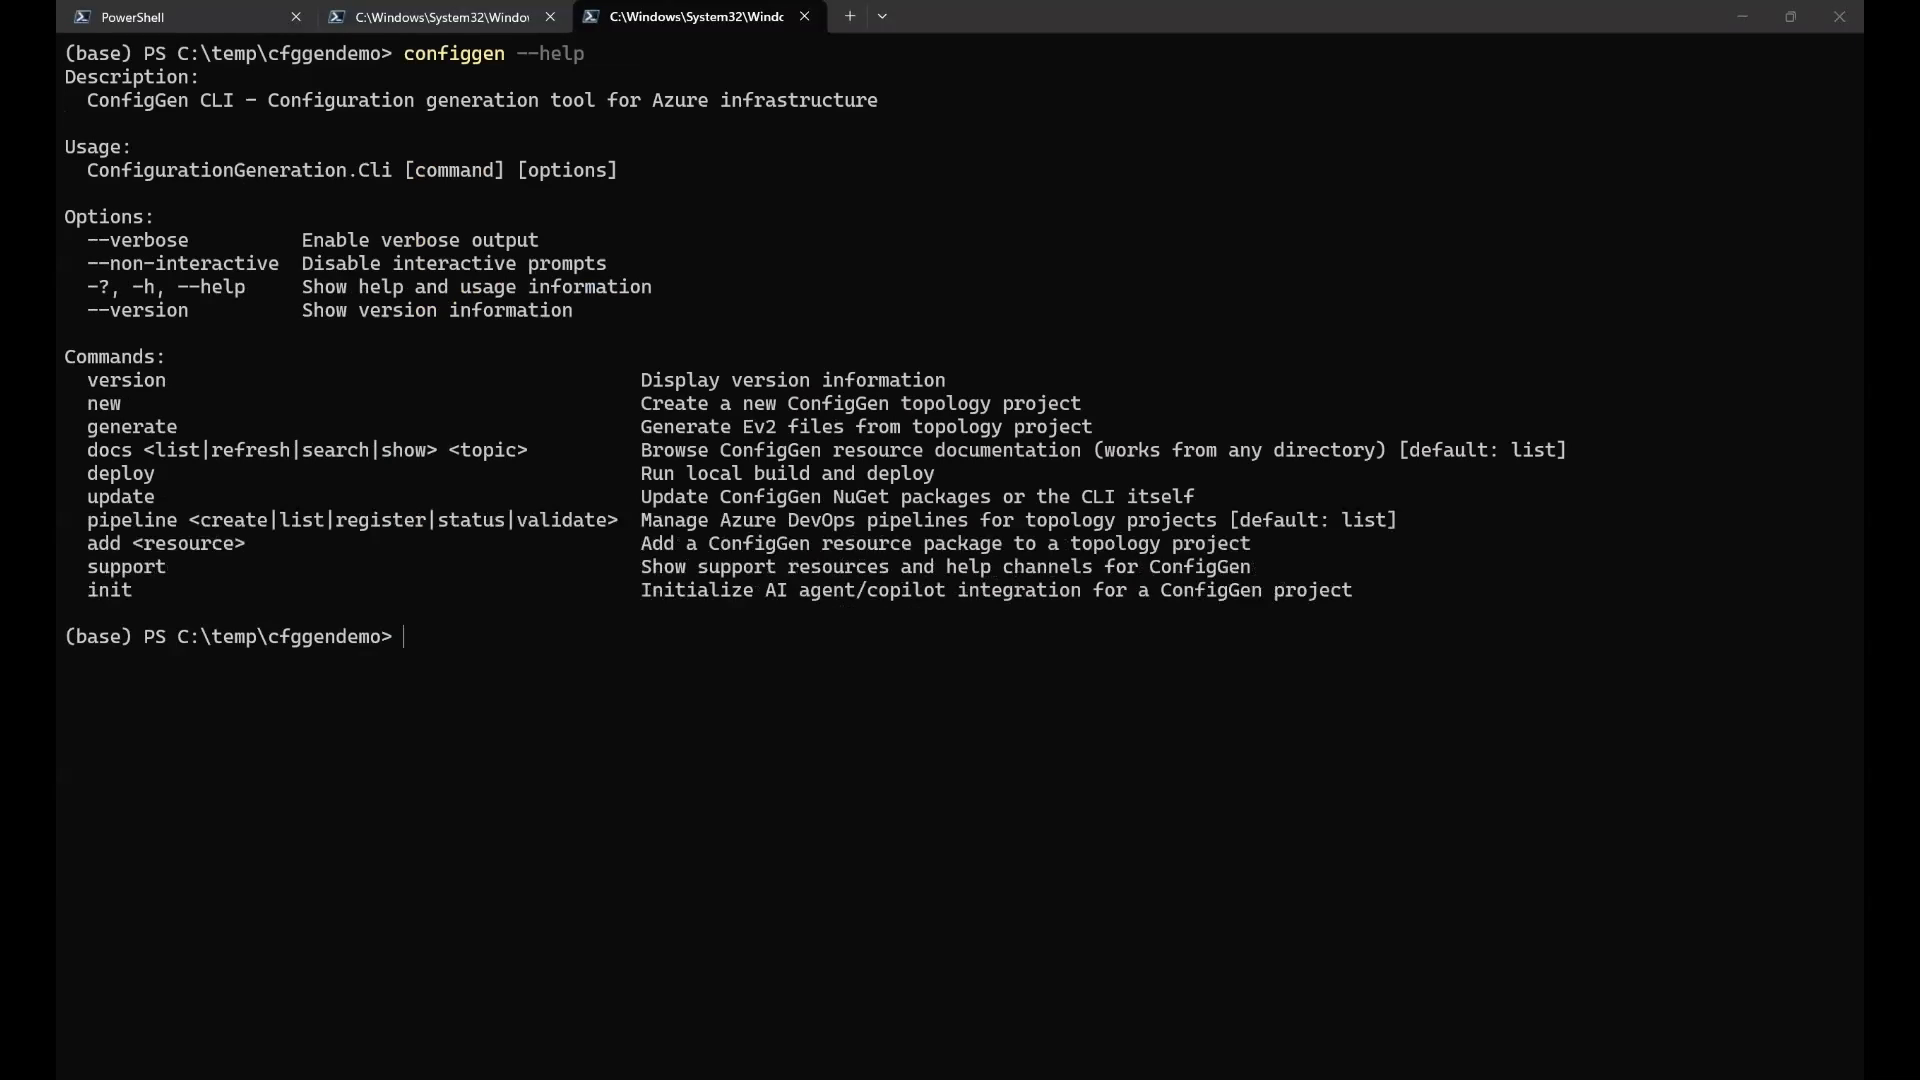Click the command prompt icon on the second tab
This screenshot has height=1080, width=1920.
(x=338, y=17)
